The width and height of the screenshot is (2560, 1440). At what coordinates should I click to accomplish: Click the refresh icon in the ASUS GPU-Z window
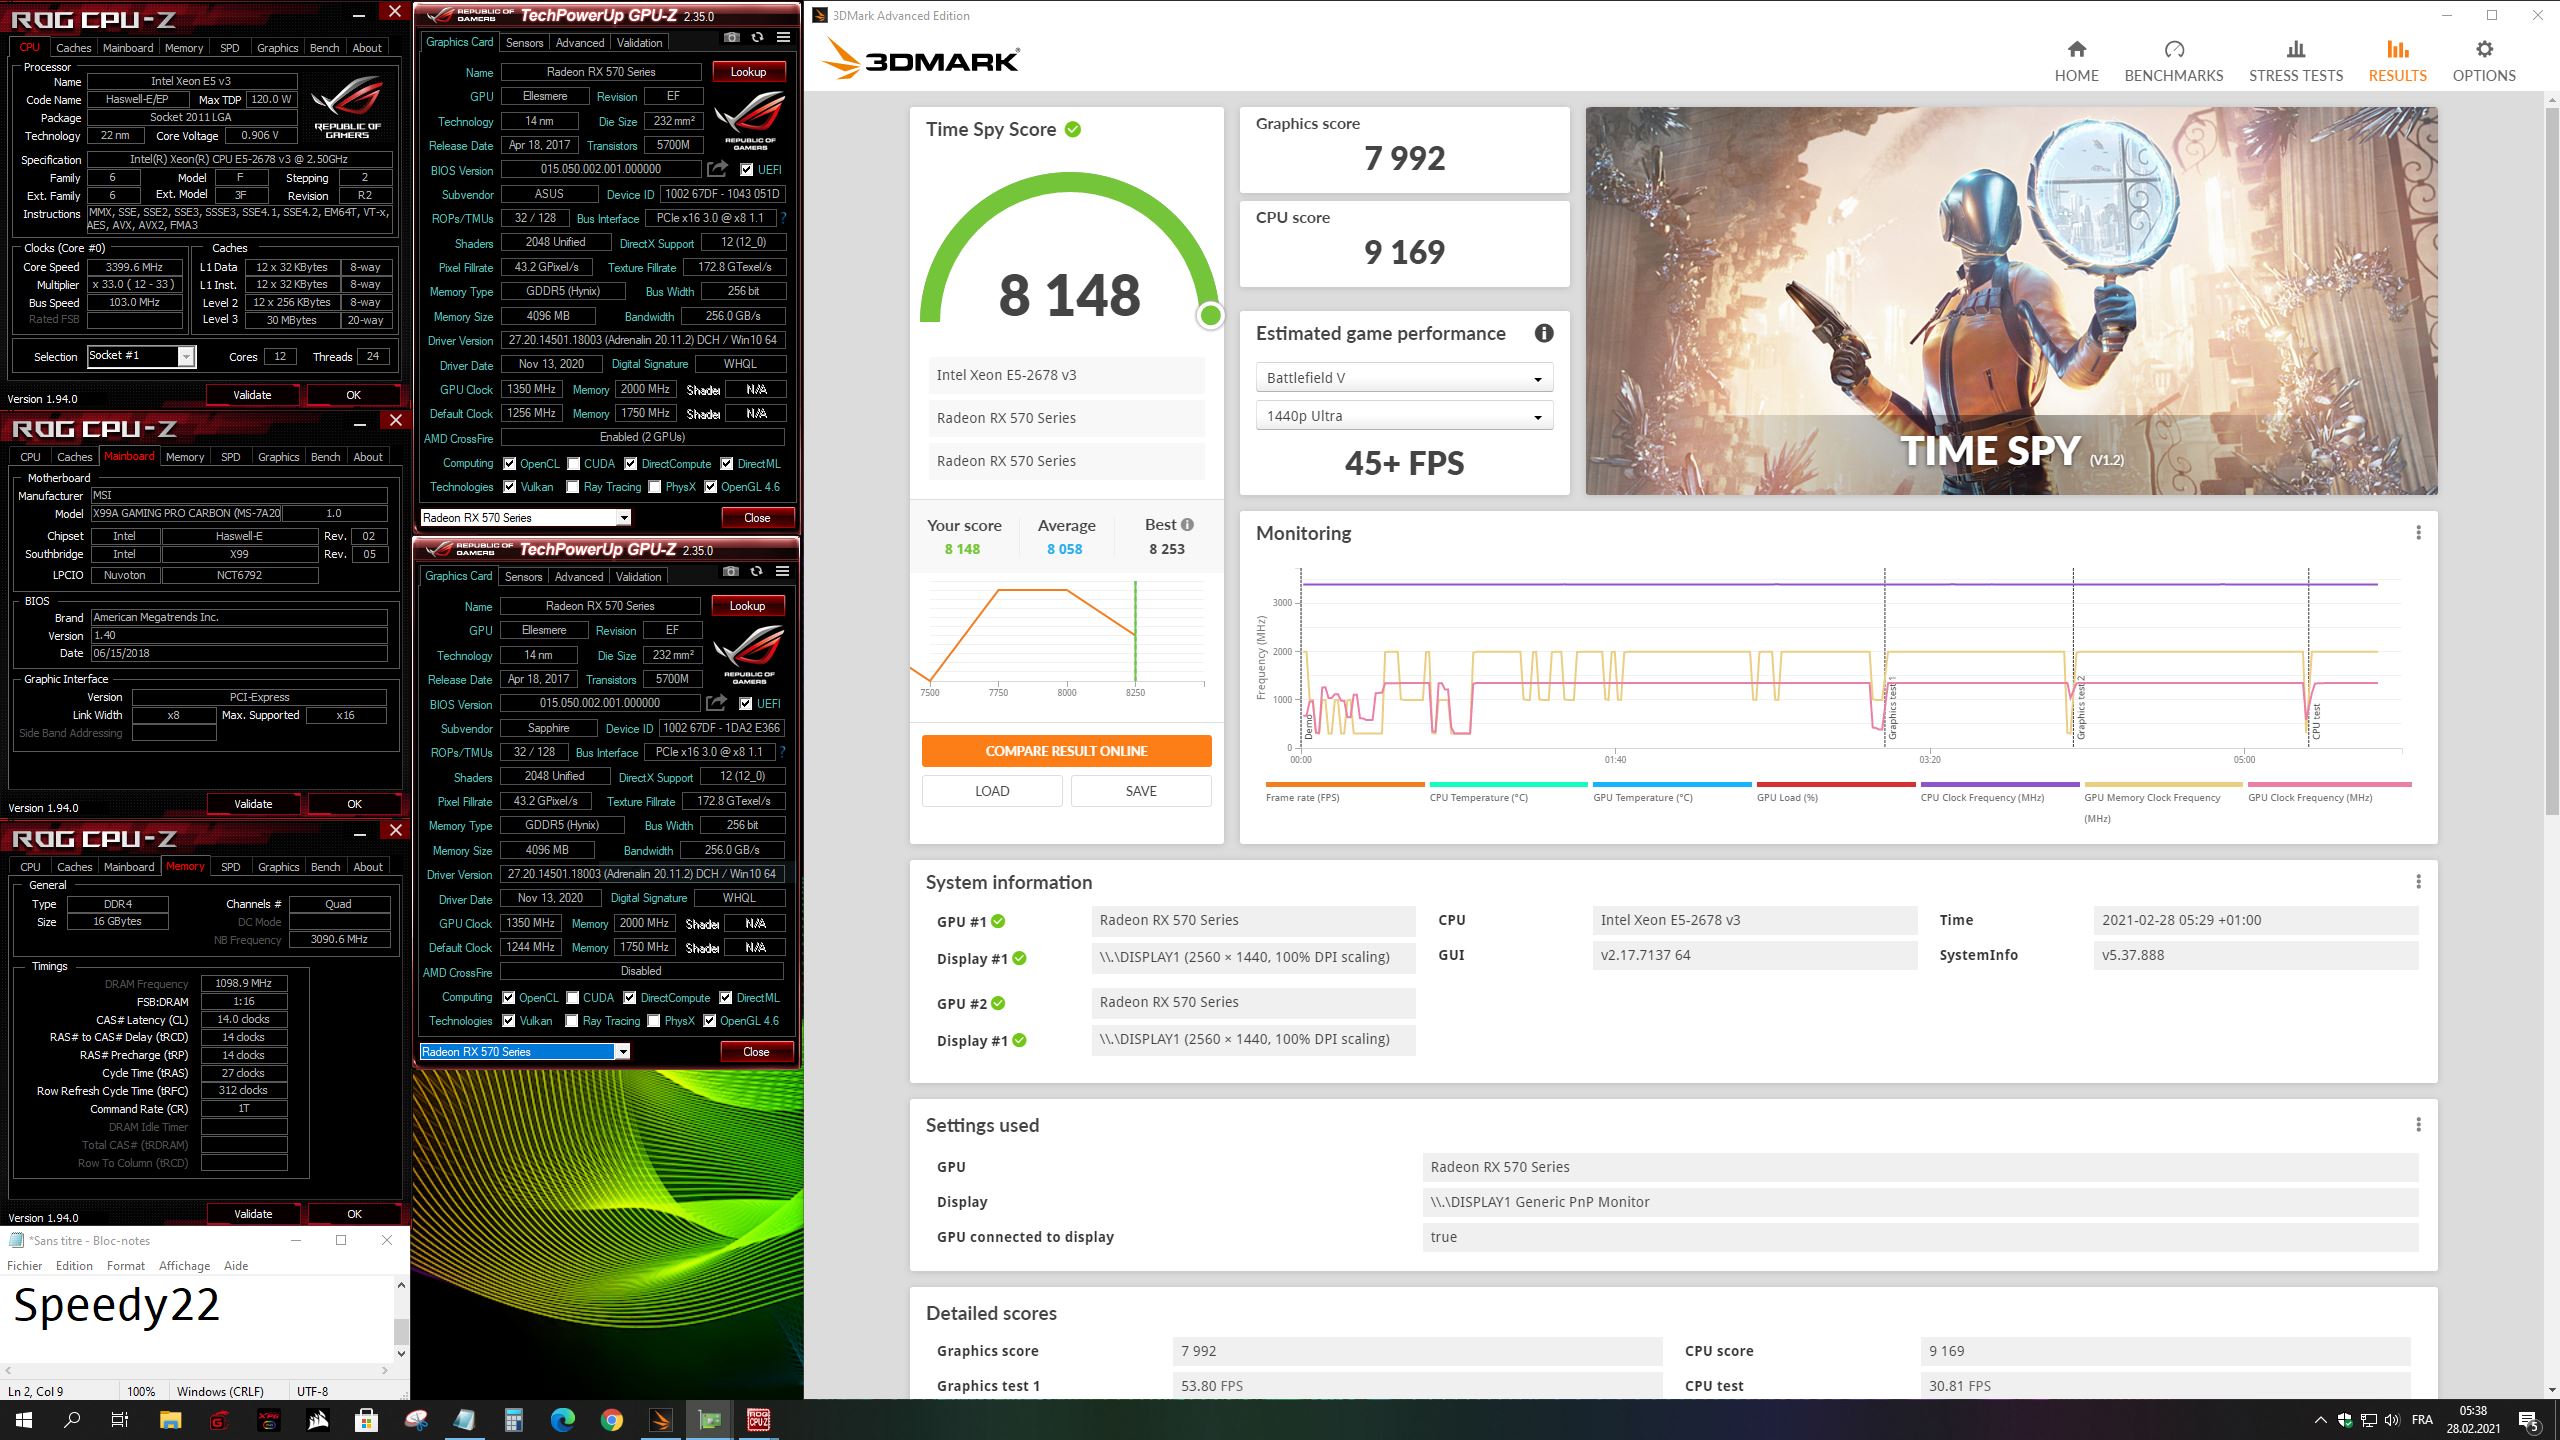click(757, 38)
